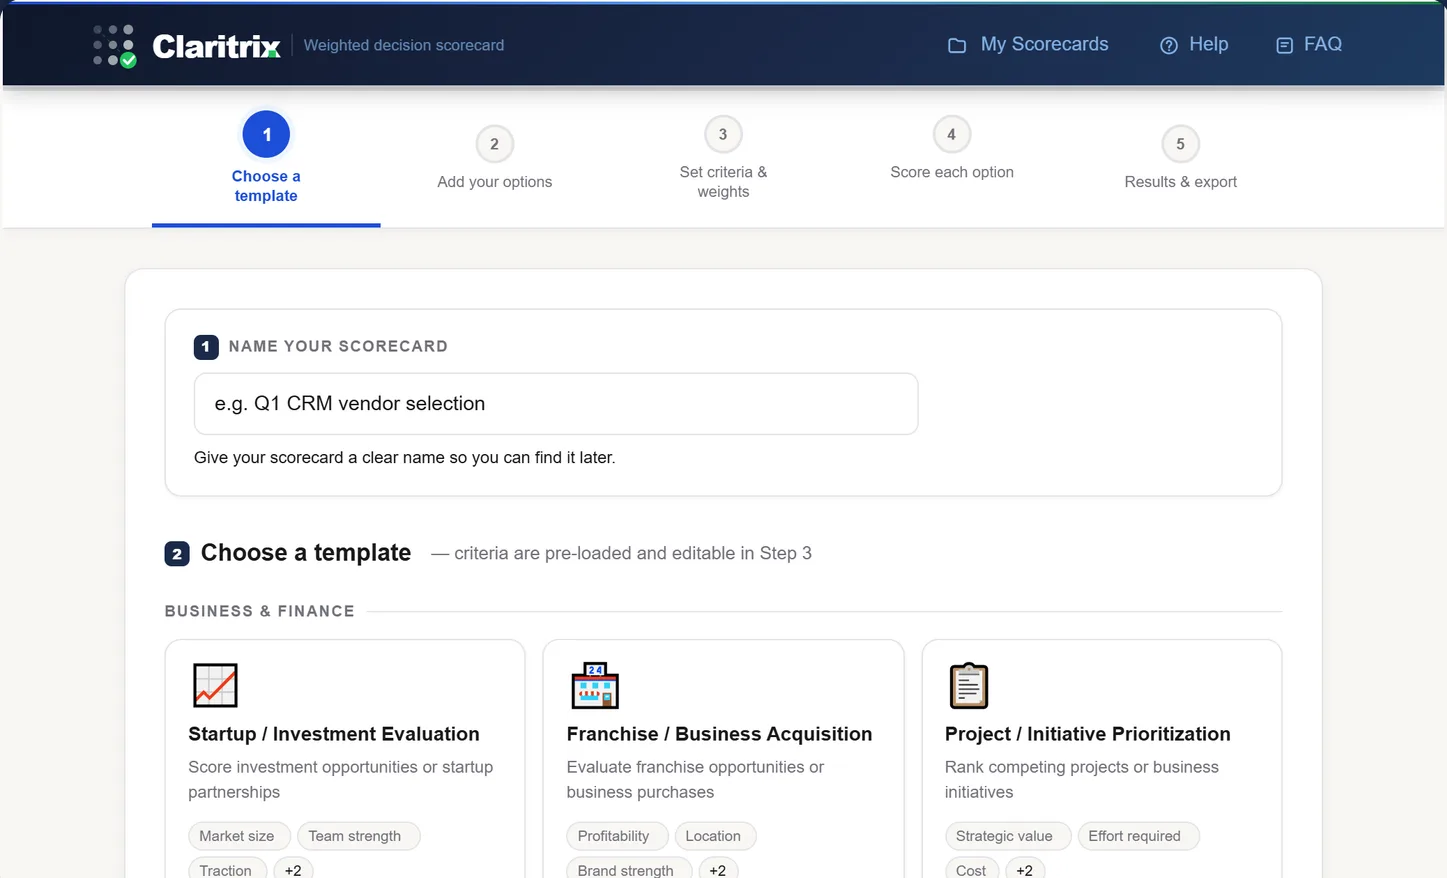
Task: Click the NAME YOUR SCORECARD label
Action: (x=338, y=346)
